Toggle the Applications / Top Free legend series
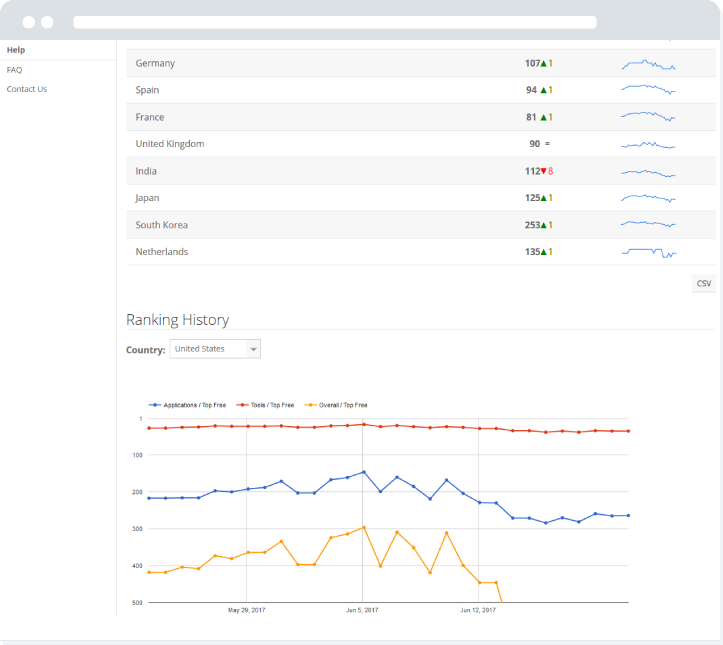The height and width of the screenshot is (645, 723). (190, 405)
